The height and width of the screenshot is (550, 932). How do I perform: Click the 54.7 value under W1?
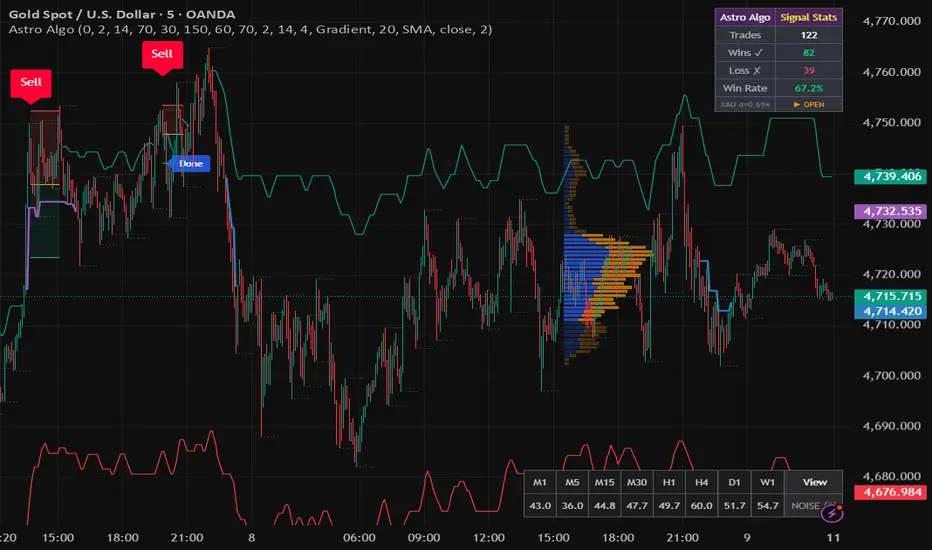pos(767,505)
